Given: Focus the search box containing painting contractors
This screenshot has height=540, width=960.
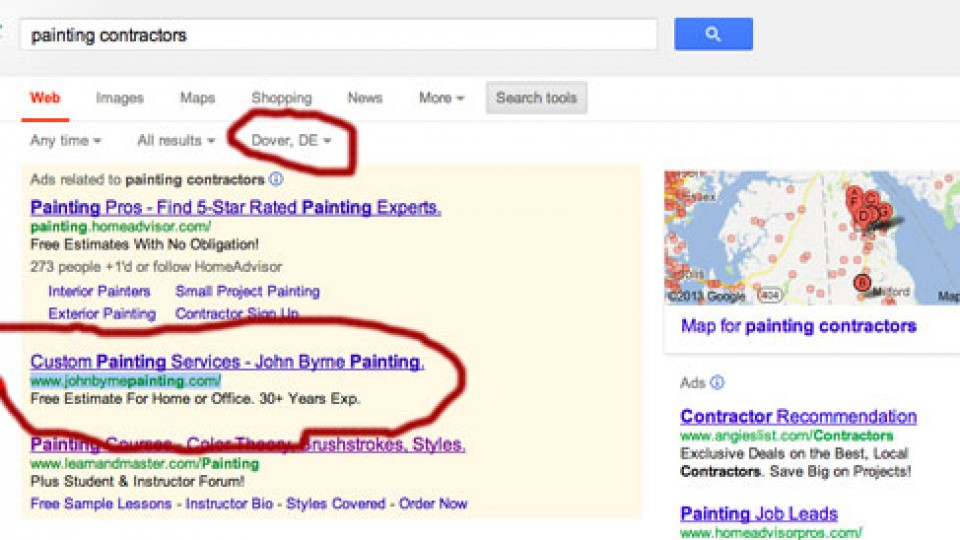Looking at the screenshot, I should [x=338, y=35].
